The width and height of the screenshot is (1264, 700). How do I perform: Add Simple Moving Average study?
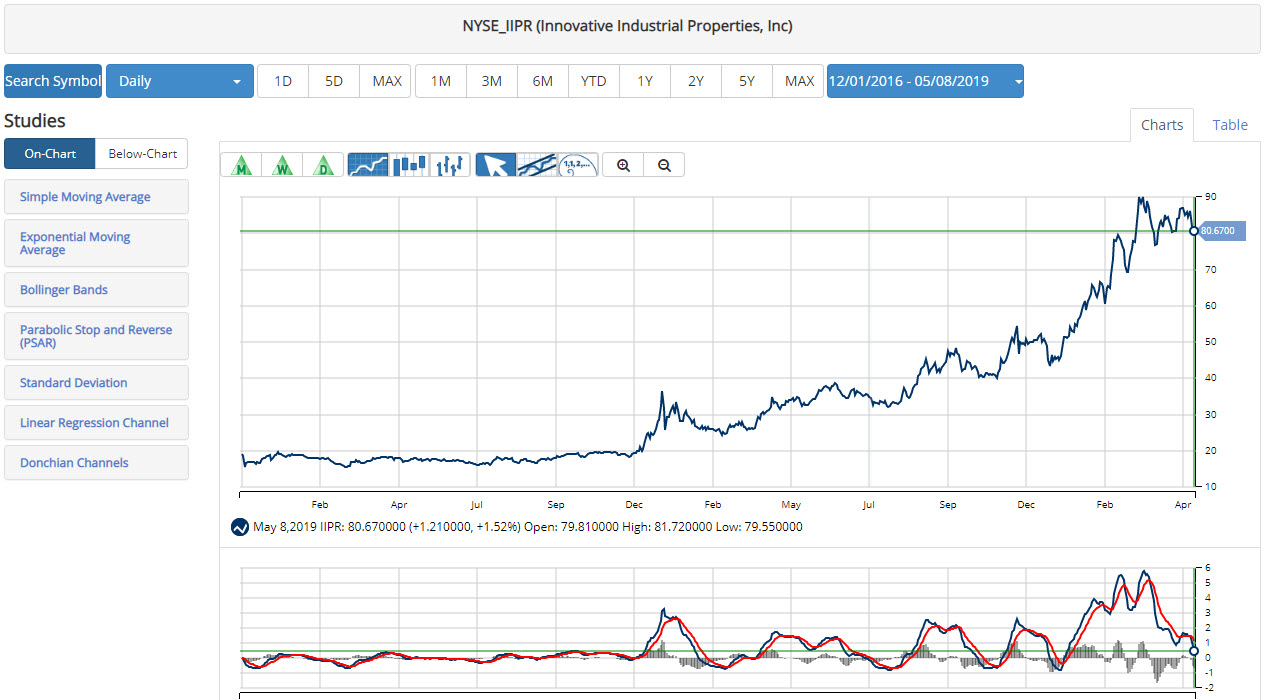tap(96, 197)
